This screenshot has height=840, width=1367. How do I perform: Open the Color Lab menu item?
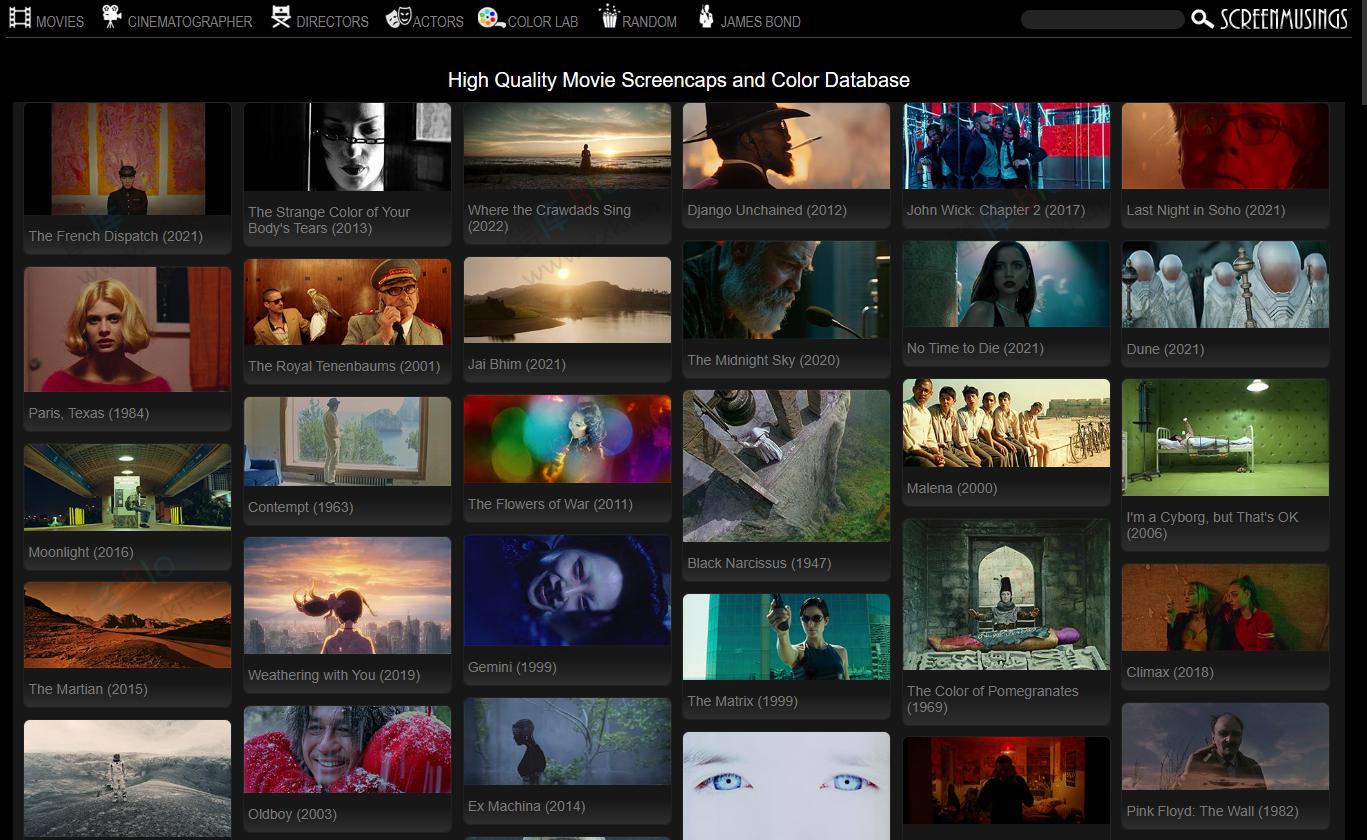[x=542, y=21]
